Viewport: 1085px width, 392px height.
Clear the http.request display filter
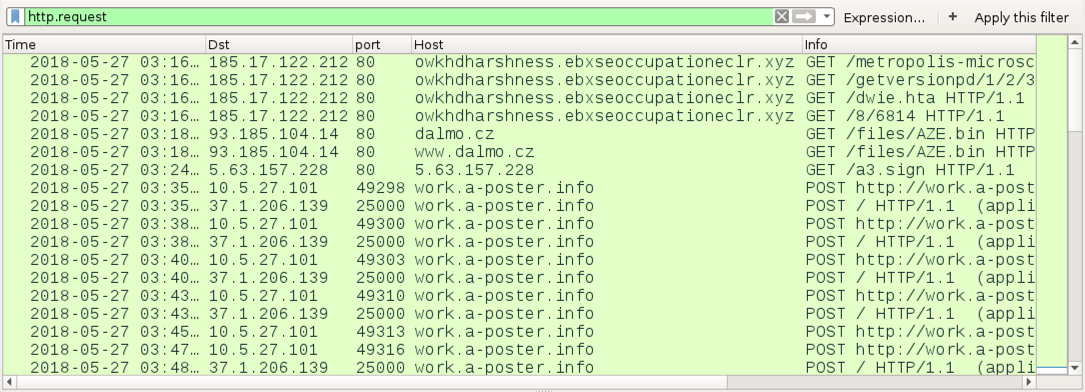[x=781, y=17]
